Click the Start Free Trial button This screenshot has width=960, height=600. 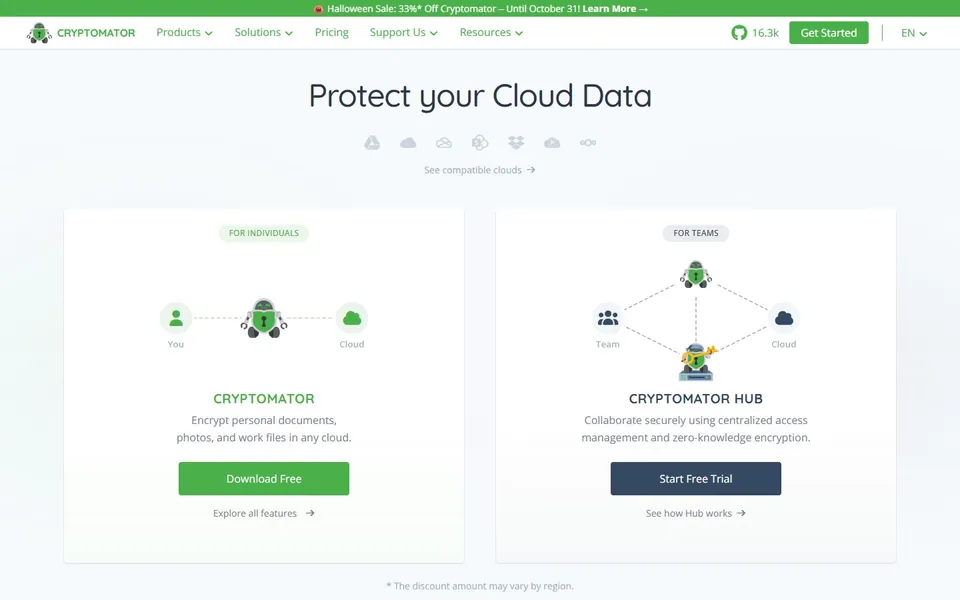click(x=696, y=479)
